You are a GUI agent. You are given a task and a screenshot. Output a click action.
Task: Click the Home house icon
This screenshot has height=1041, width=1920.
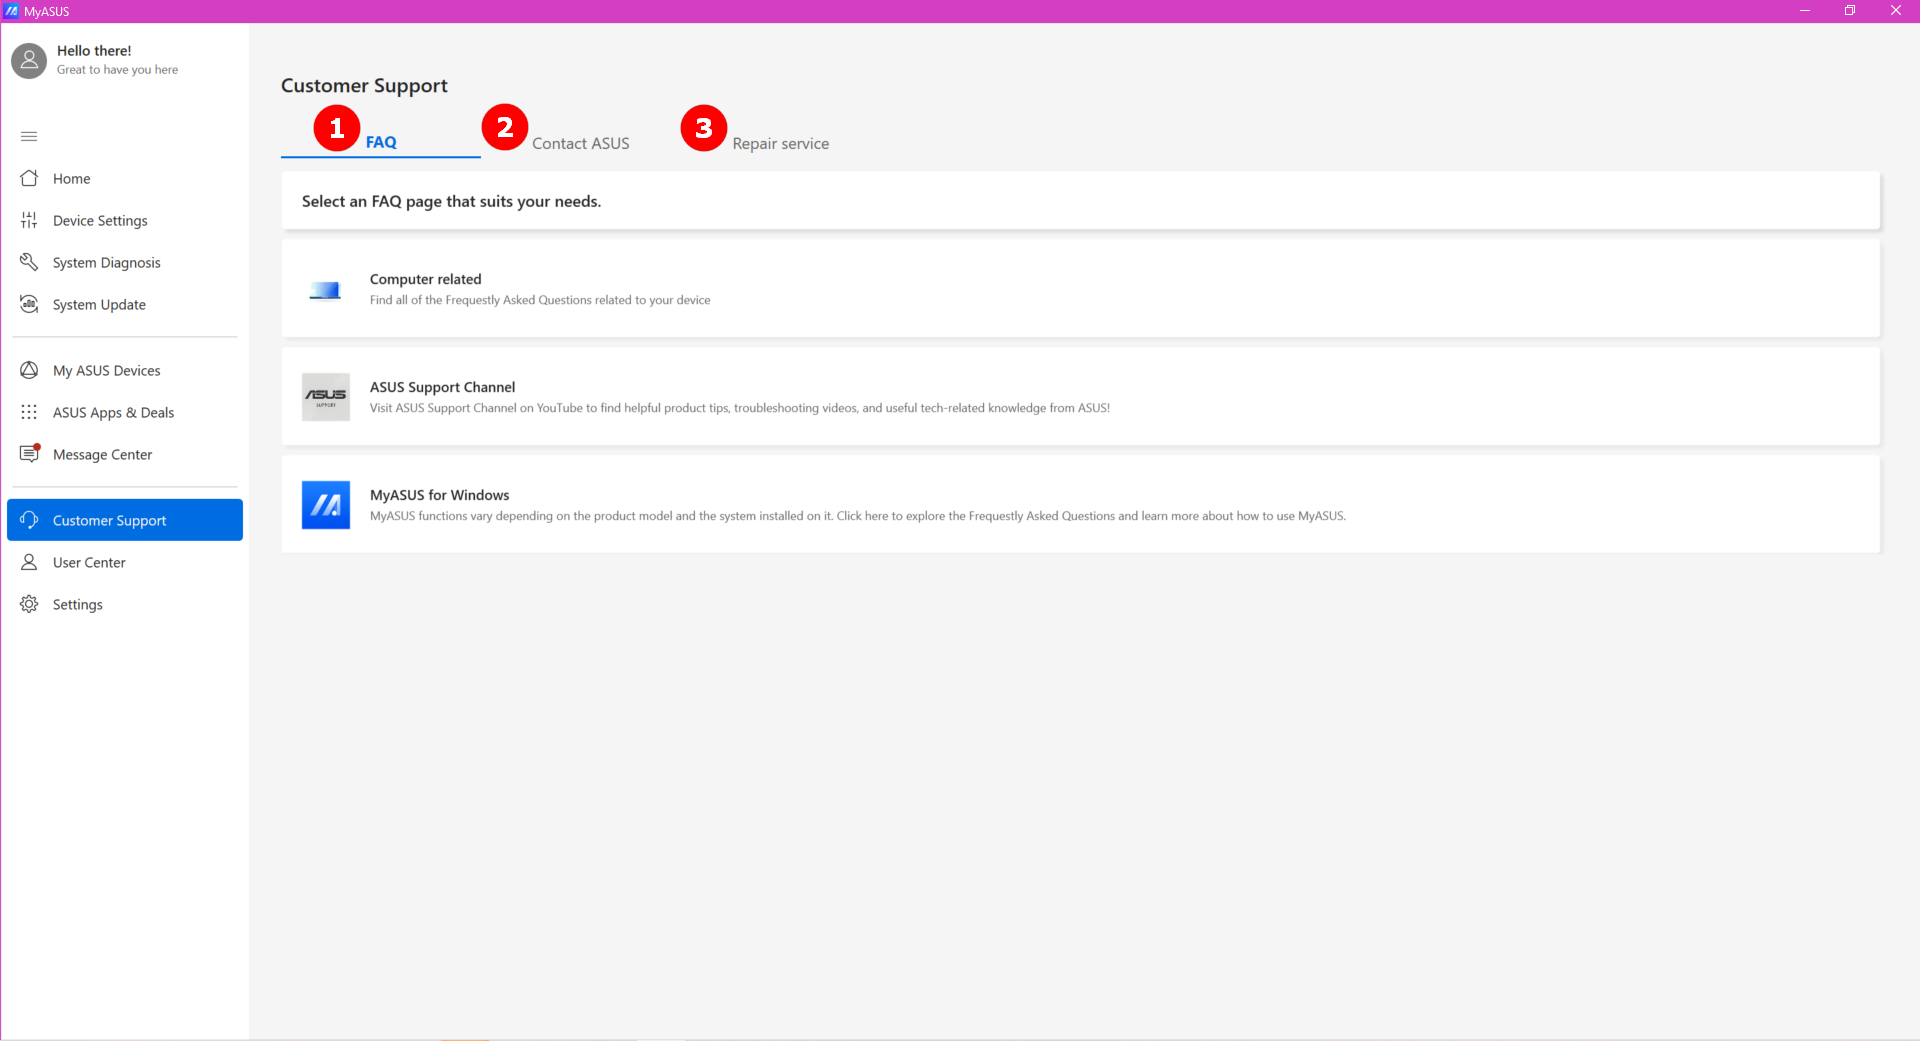[29, 178]
